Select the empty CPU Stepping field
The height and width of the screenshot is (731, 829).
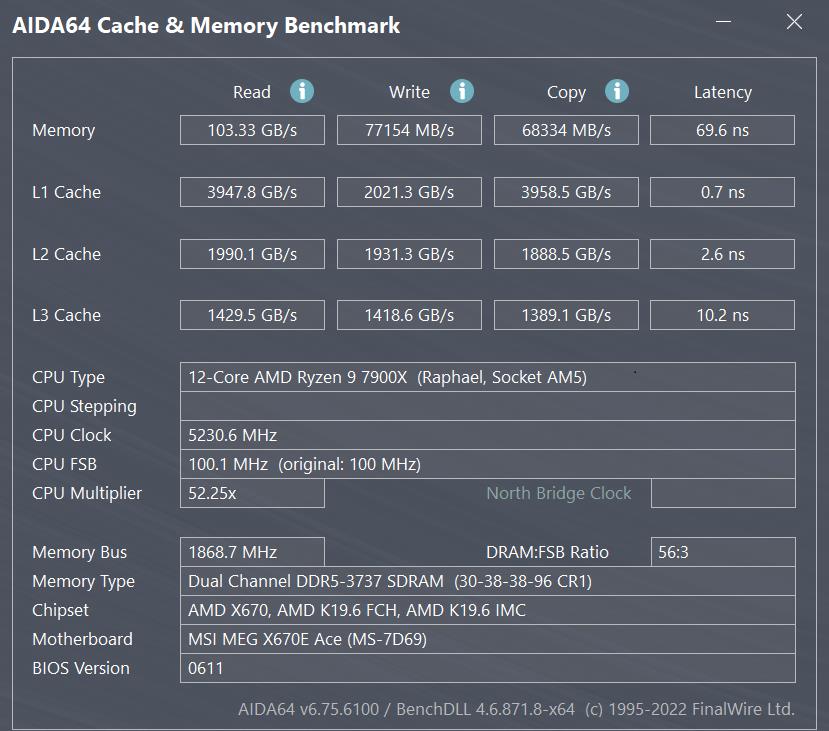click(x=487, y=406)
